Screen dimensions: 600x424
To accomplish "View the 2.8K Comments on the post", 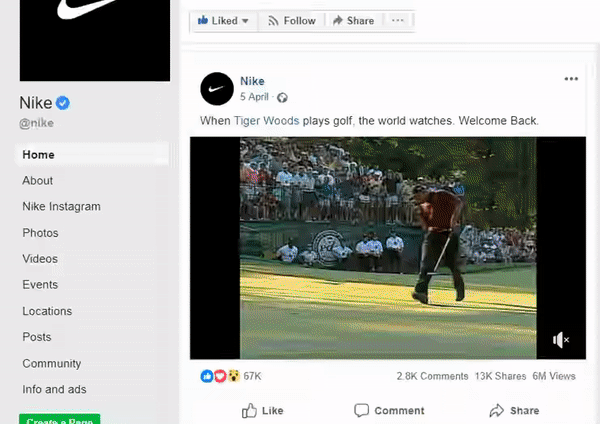I will (432, 376).
